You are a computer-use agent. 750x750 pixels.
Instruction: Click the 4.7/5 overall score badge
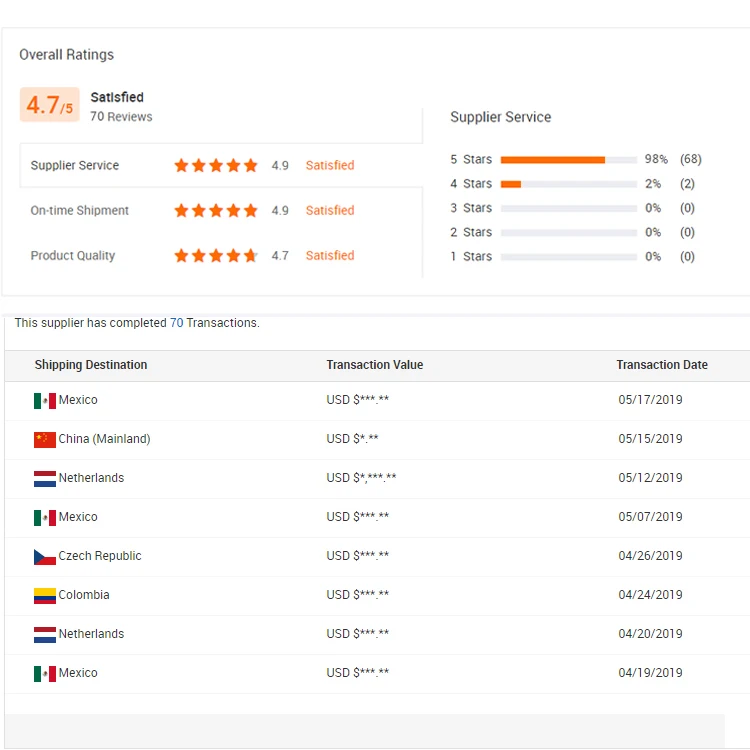coord(49,105)
